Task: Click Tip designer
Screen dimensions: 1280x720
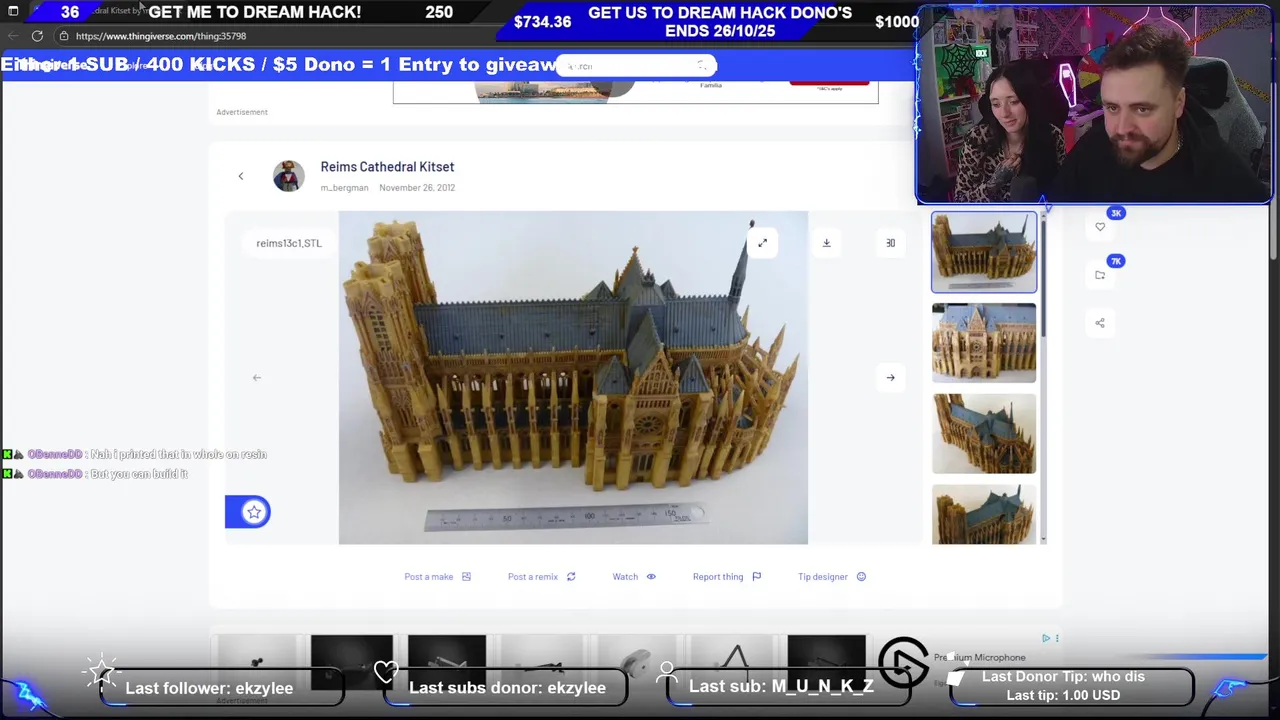Action: (x=832, y=577)
